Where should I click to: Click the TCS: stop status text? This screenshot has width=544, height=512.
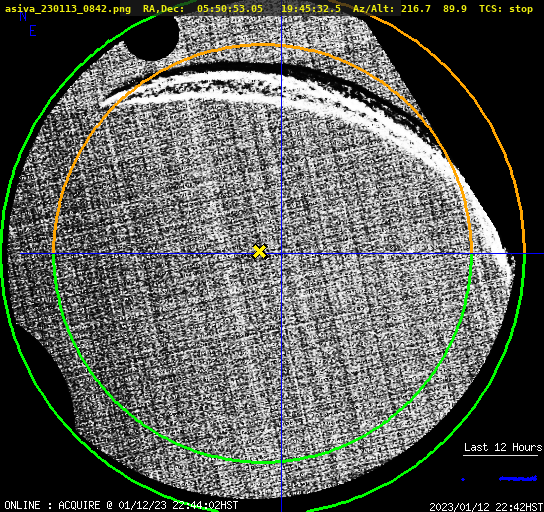click(506, 9)
